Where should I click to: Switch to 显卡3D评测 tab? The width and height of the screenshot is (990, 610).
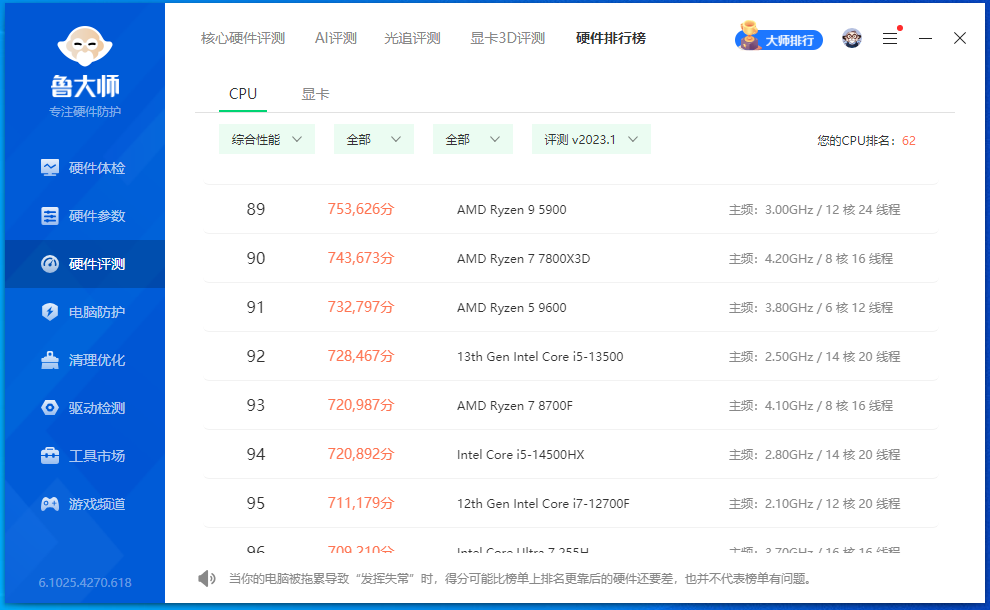(x=508, y=39)
